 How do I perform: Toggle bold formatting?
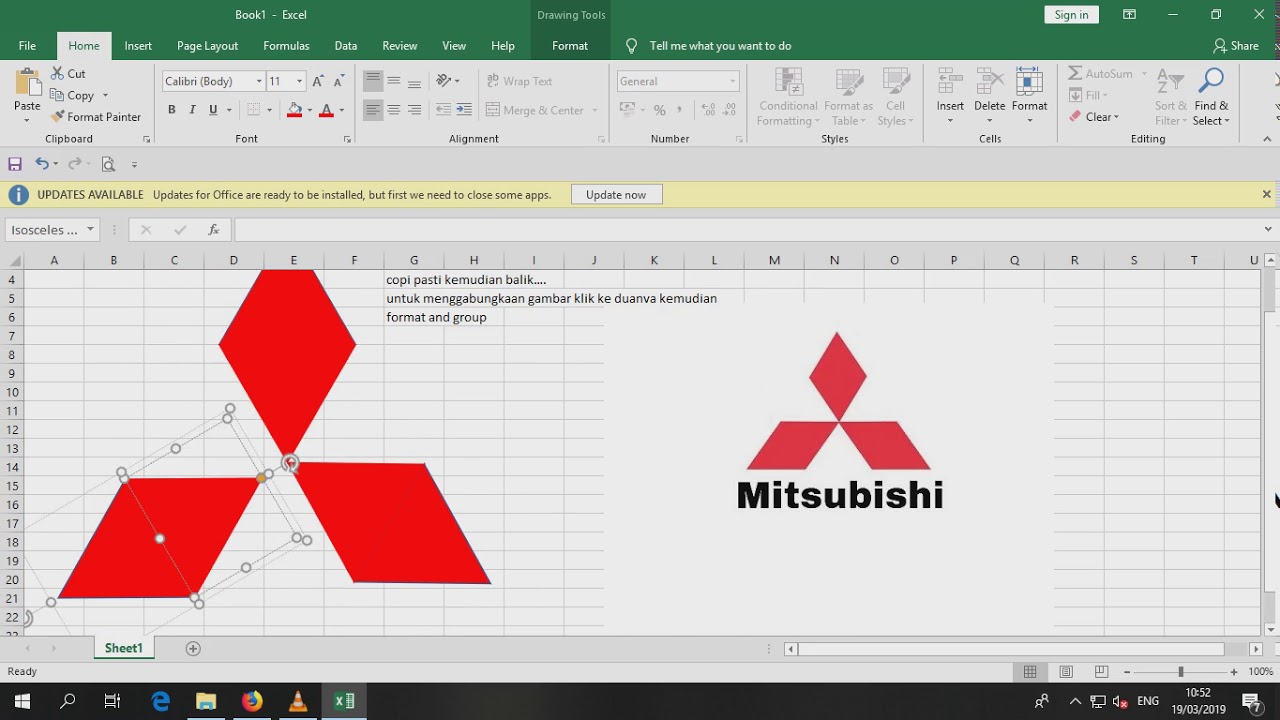coord(172,110)
